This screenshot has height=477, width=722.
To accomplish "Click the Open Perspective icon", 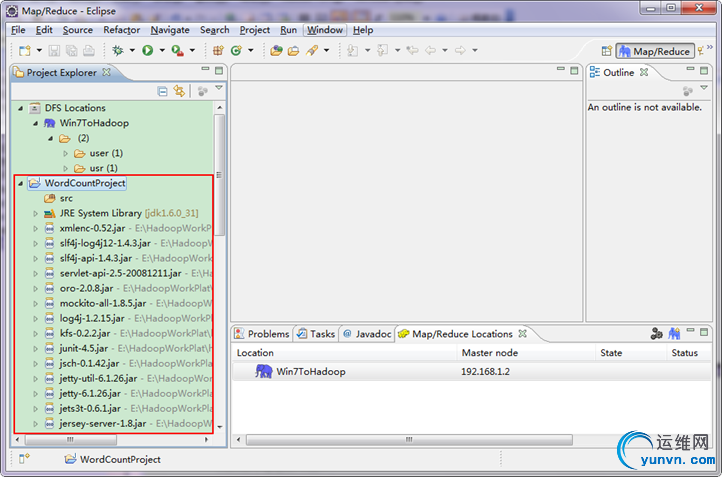I will point(606,51).
